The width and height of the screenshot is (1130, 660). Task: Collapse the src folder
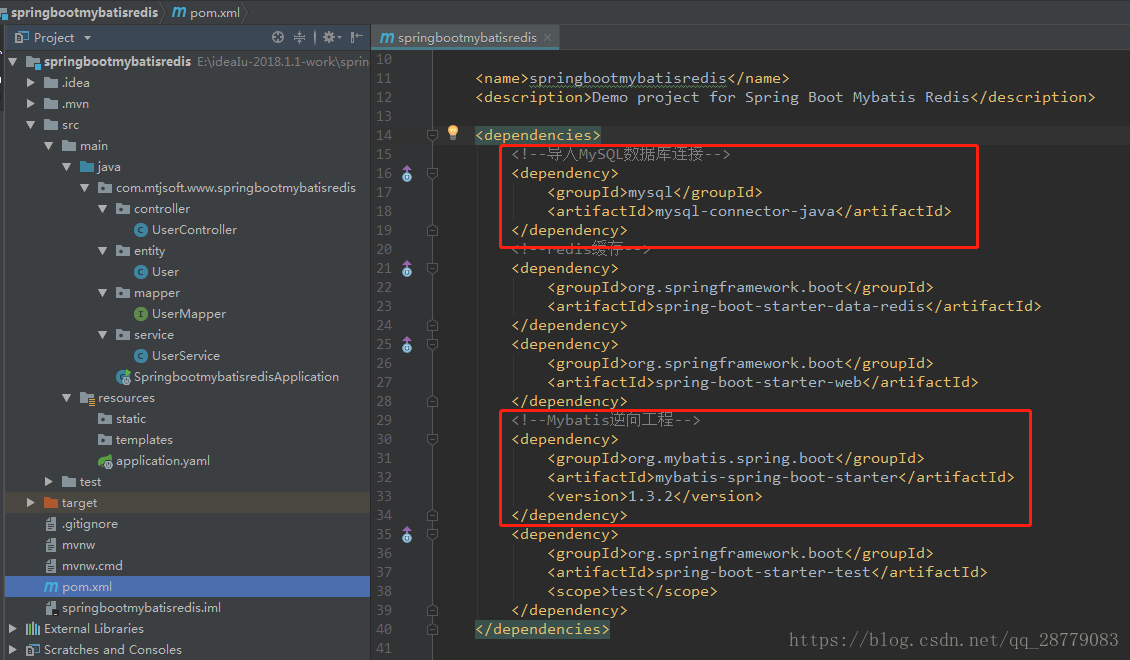30,125
